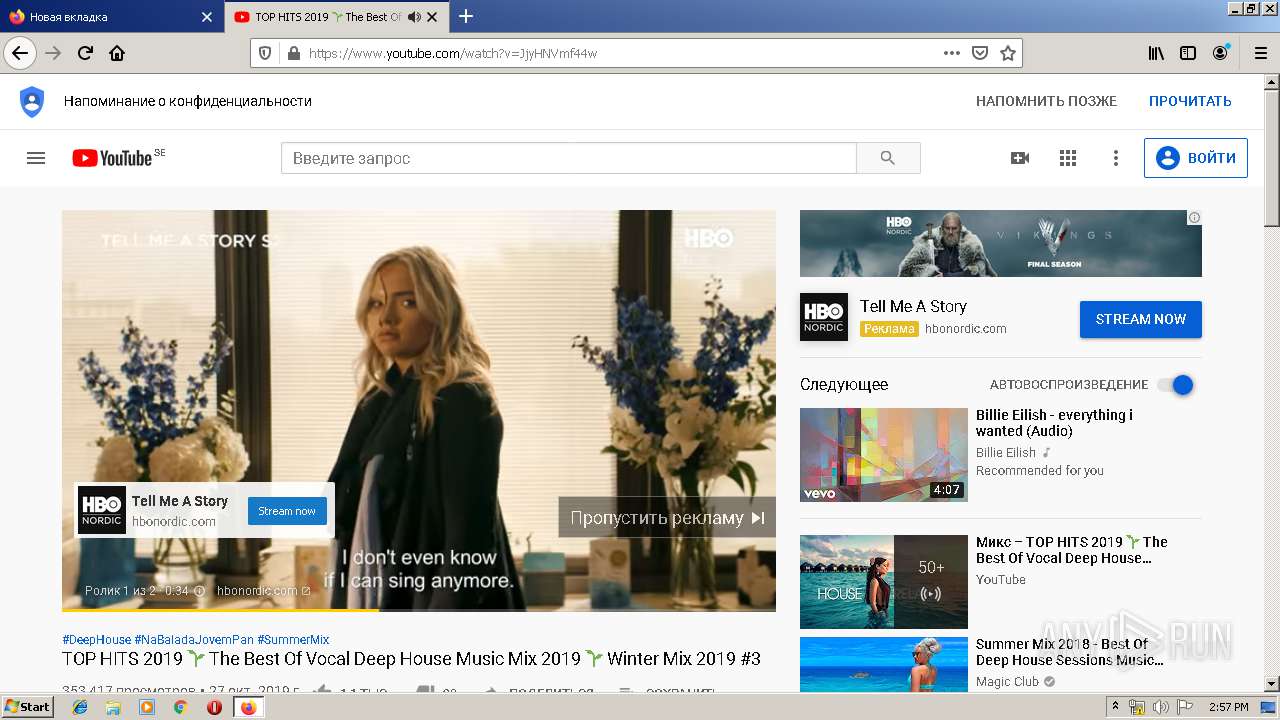The image size is (1280, 720).
Task: Open the Windows Start menu
Action: click(x=28, y=706)
